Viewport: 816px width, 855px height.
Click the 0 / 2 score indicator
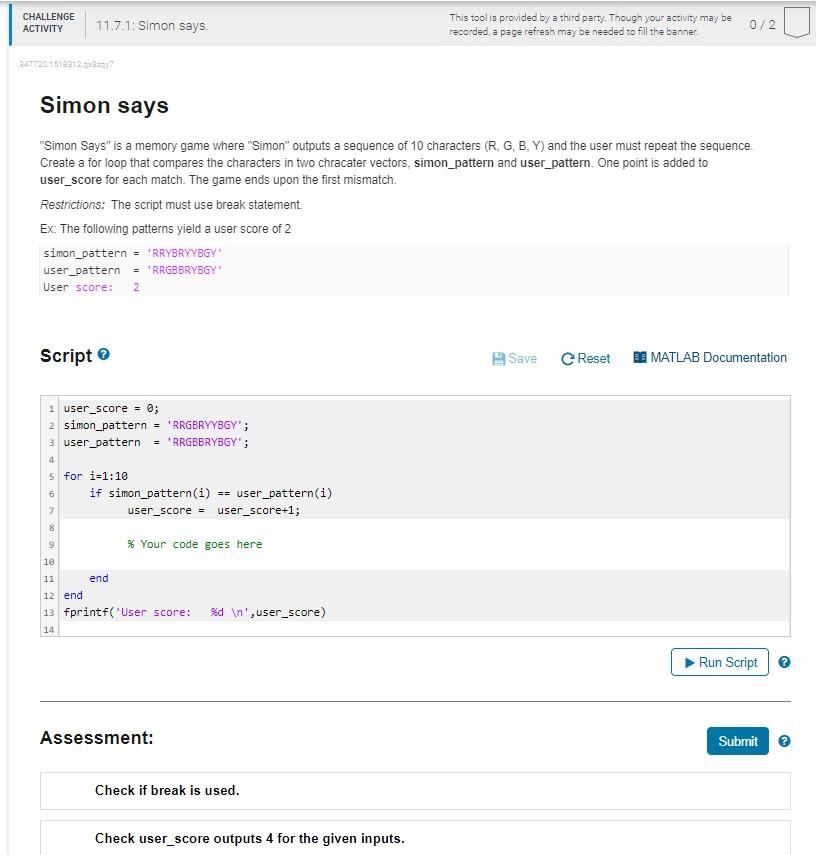point(761,24)
